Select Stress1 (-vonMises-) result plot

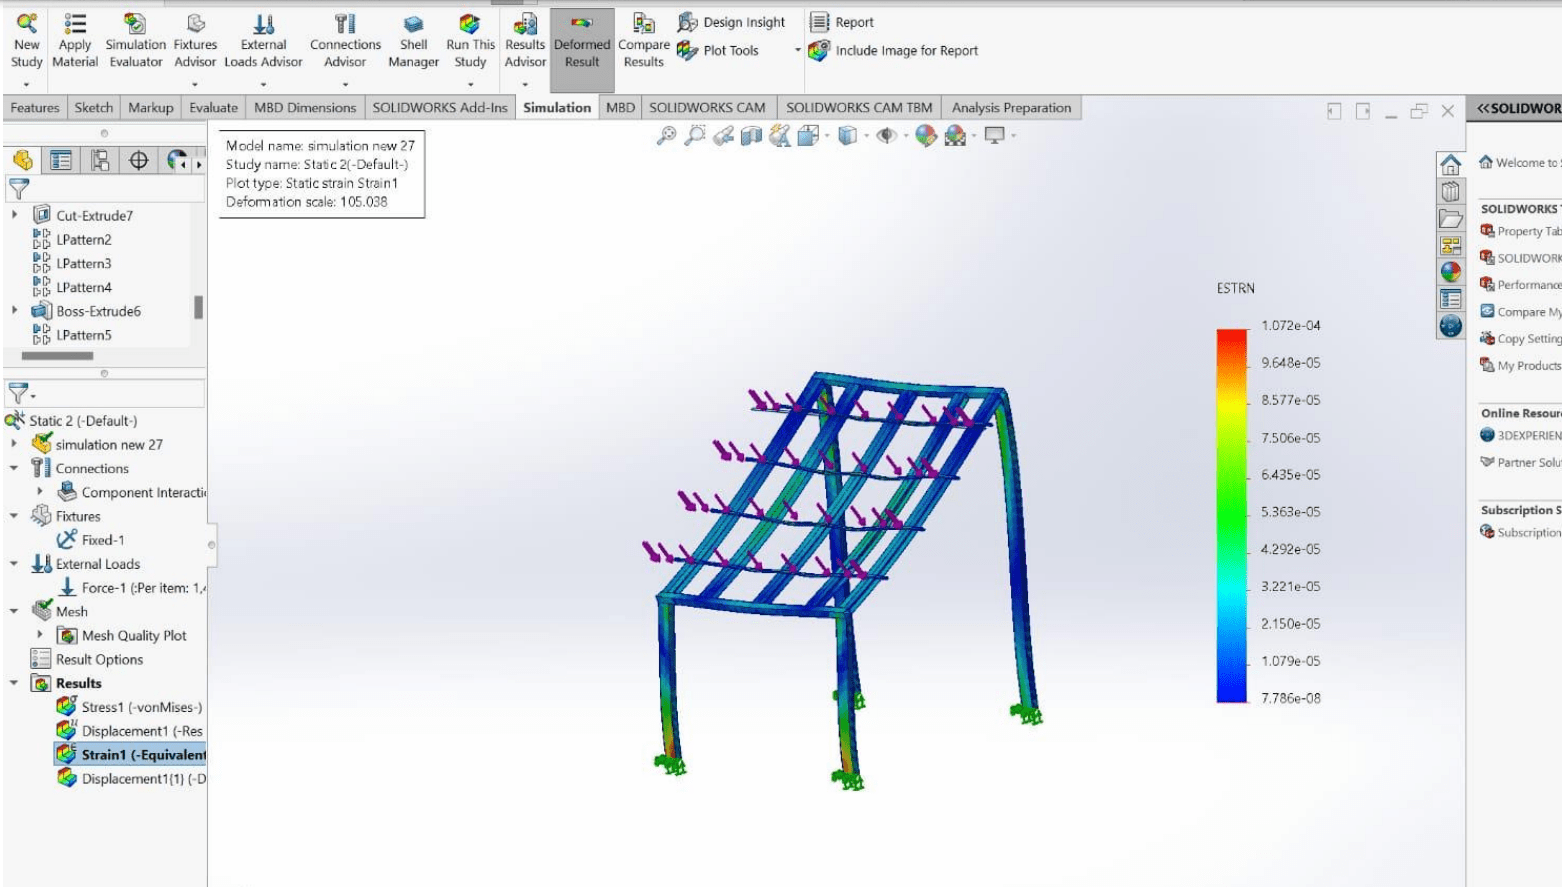(141, 707)
